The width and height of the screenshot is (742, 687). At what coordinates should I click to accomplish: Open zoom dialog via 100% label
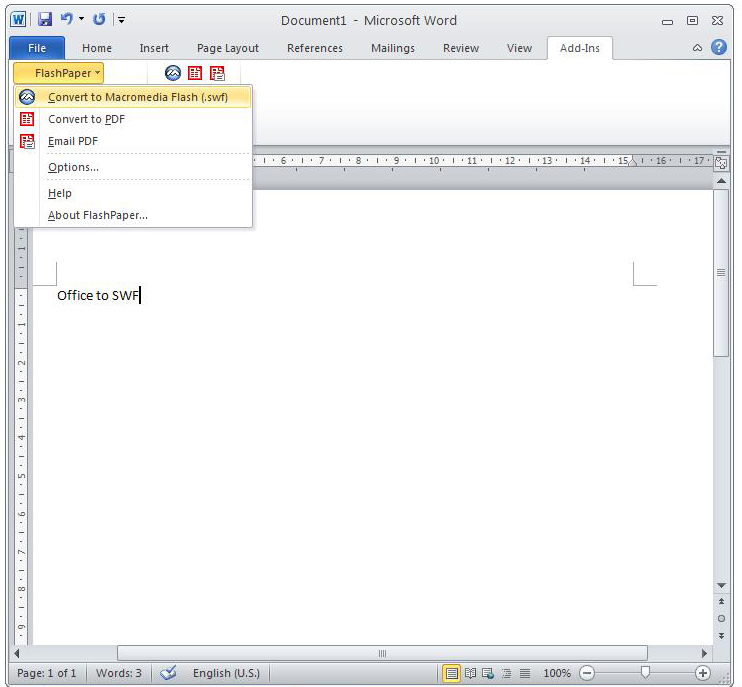pyautogui.click(x=557, y=673)
